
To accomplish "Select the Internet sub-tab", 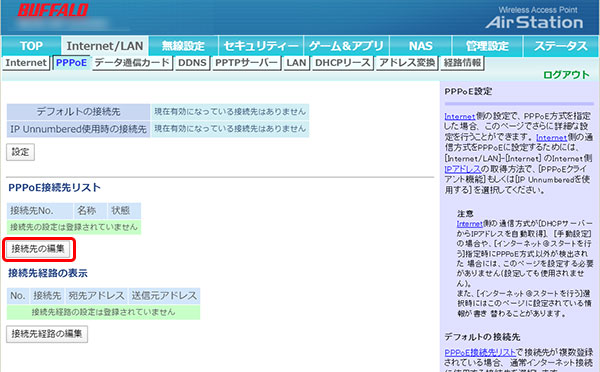I will pyautogui.click(x=26, y=63).
